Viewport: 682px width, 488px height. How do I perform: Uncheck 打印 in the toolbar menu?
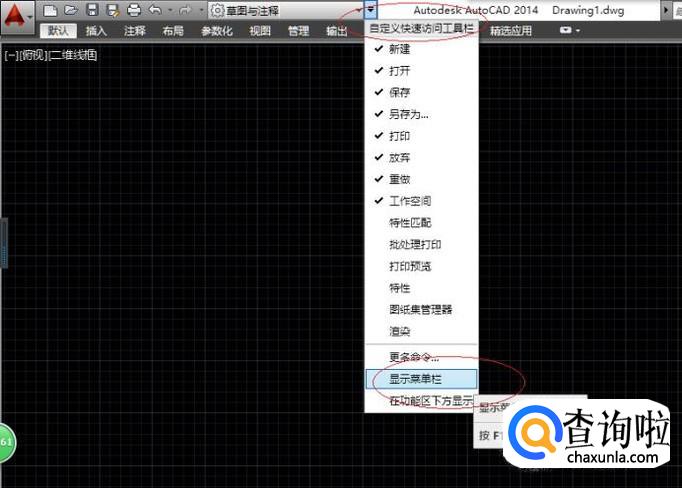pos(421,136)
